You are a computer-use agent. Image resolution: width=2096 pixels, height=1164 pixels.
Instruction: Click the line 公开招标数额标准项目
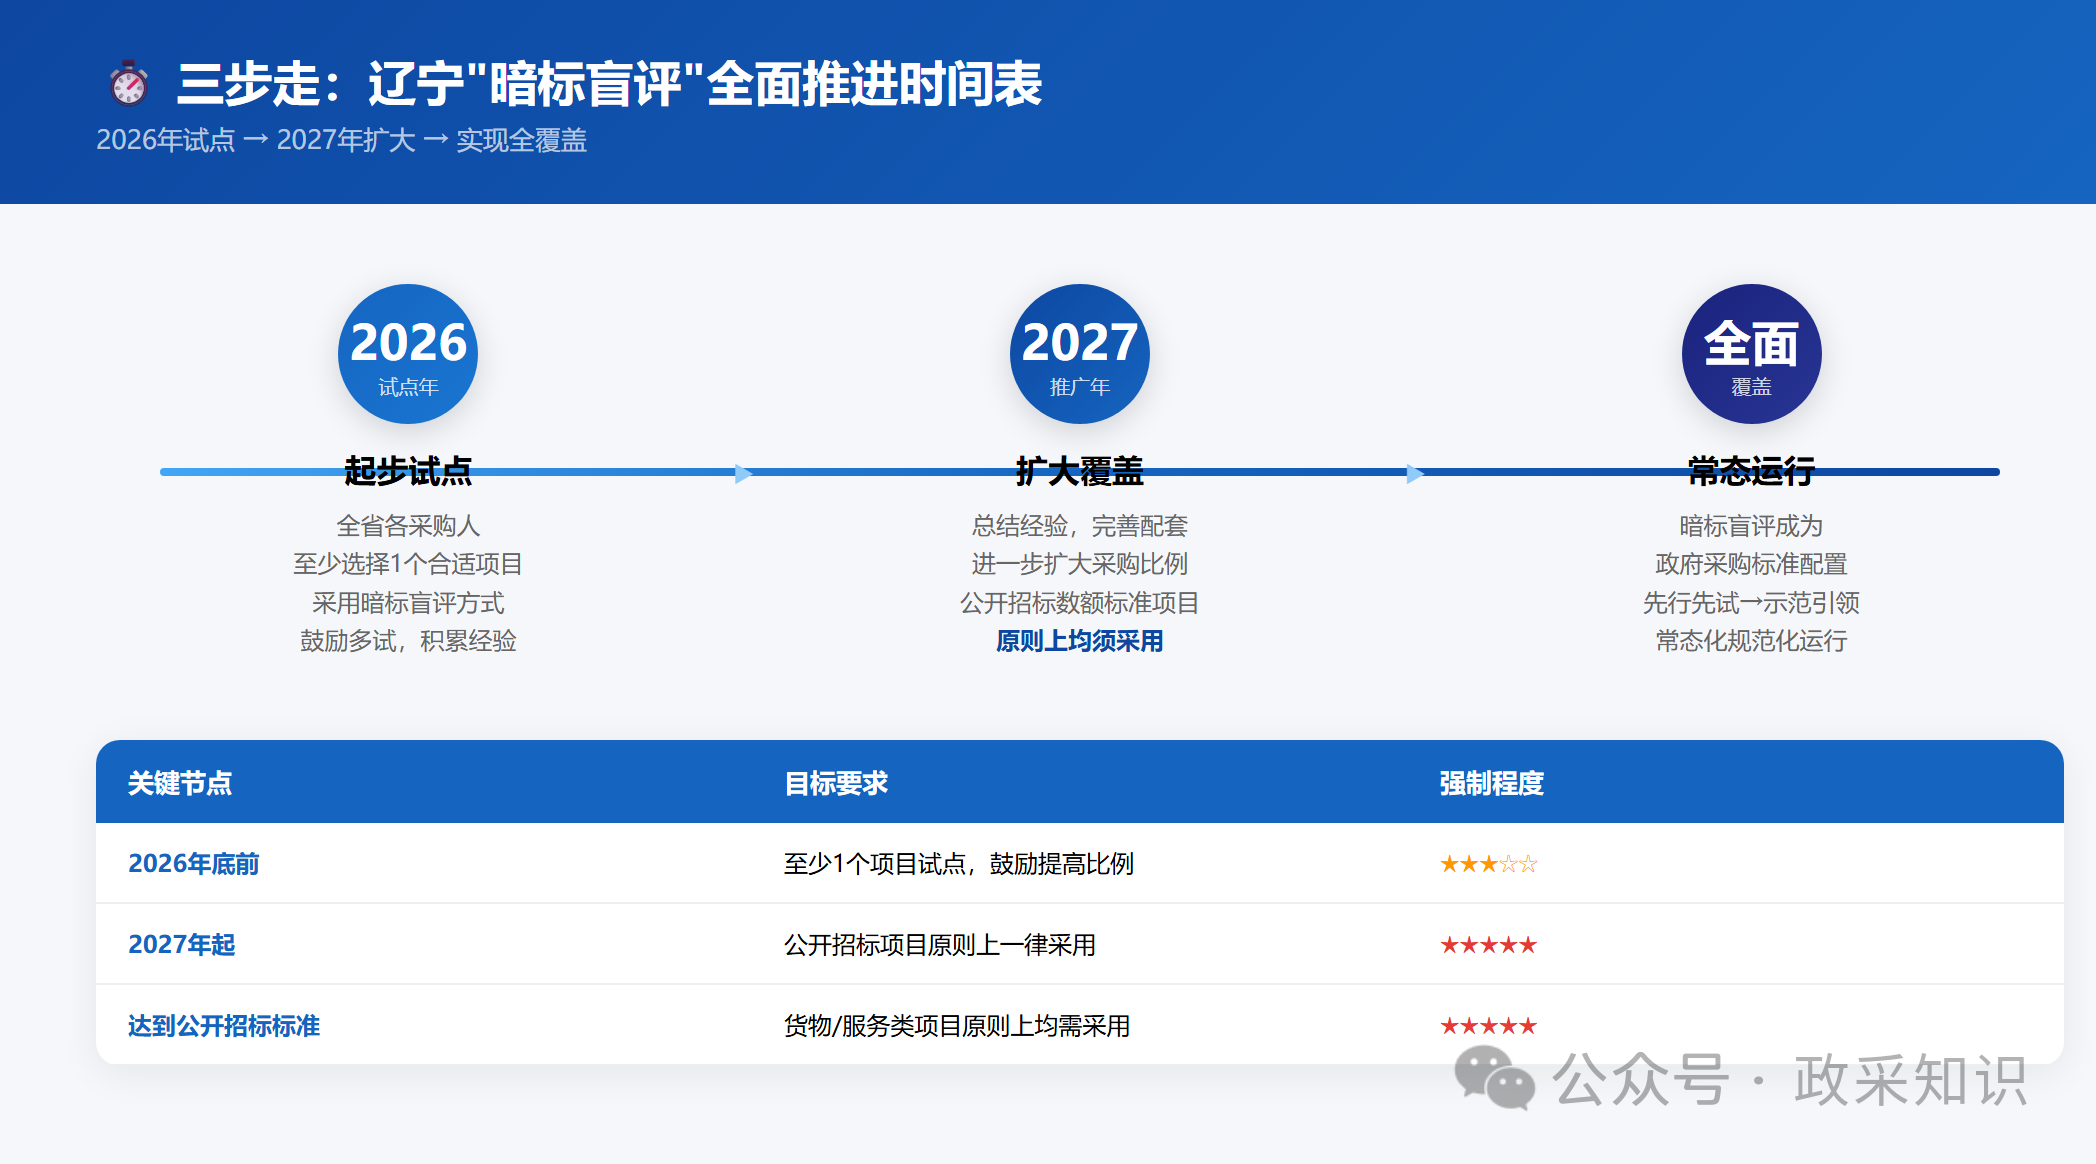tap(1080, 603)
